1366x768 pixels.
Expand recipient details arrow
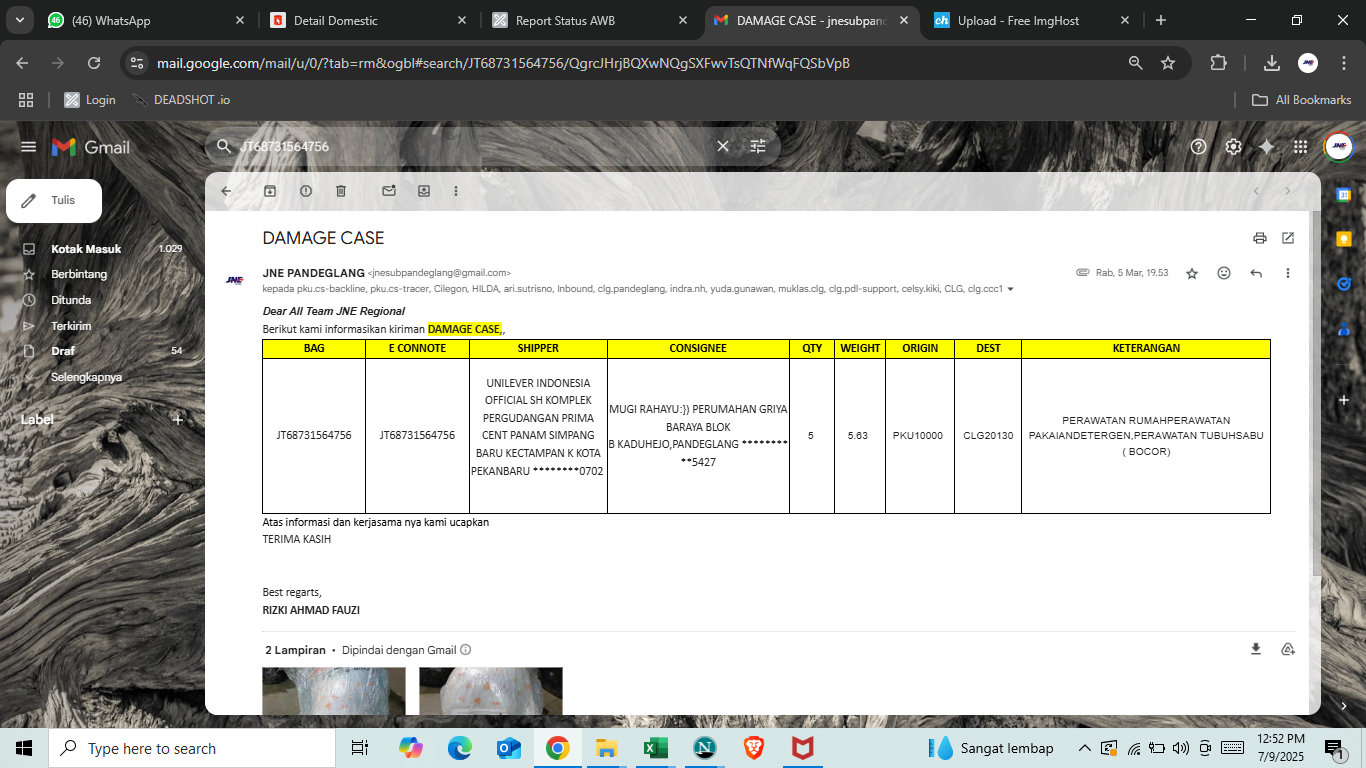[x=1010, y=289]
